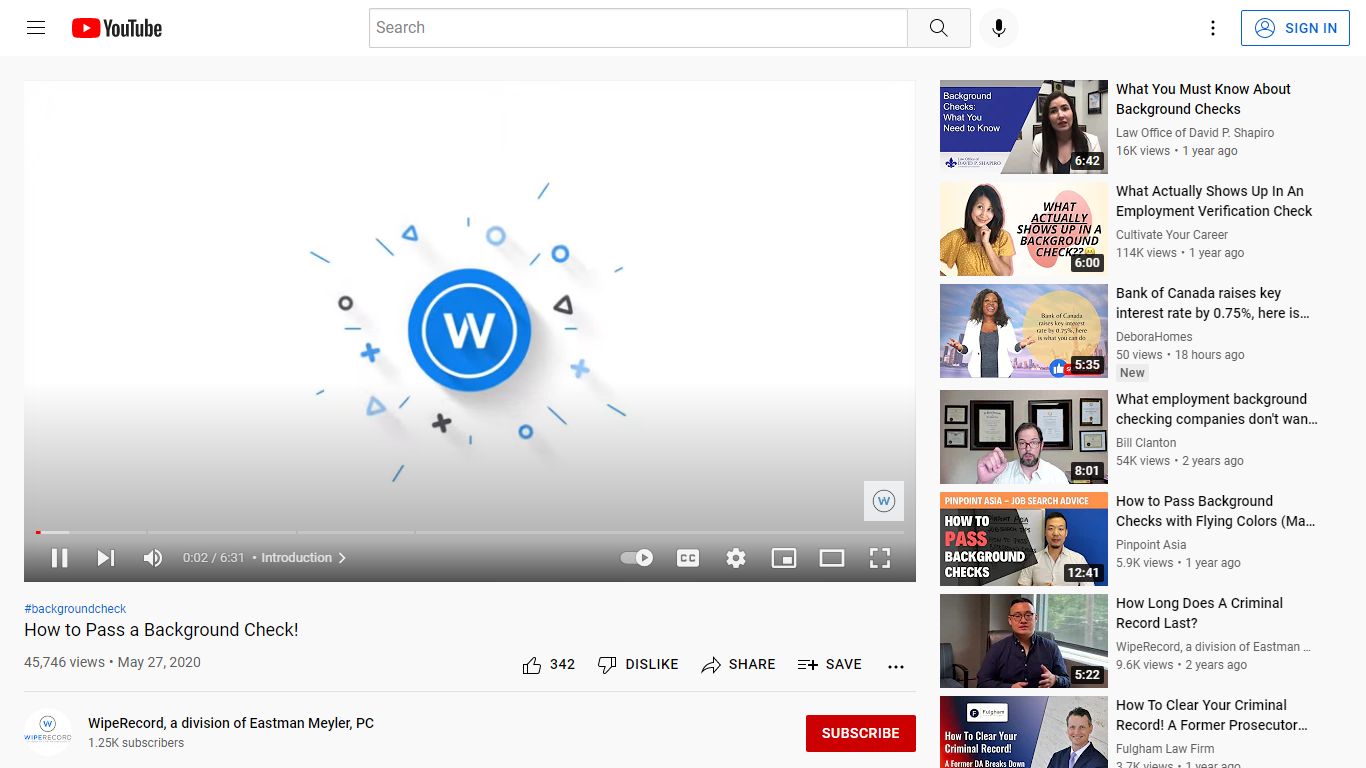Click Pinpoint Asia channel name
This screenshot has height=768, width=1366.
[1151, 545]
